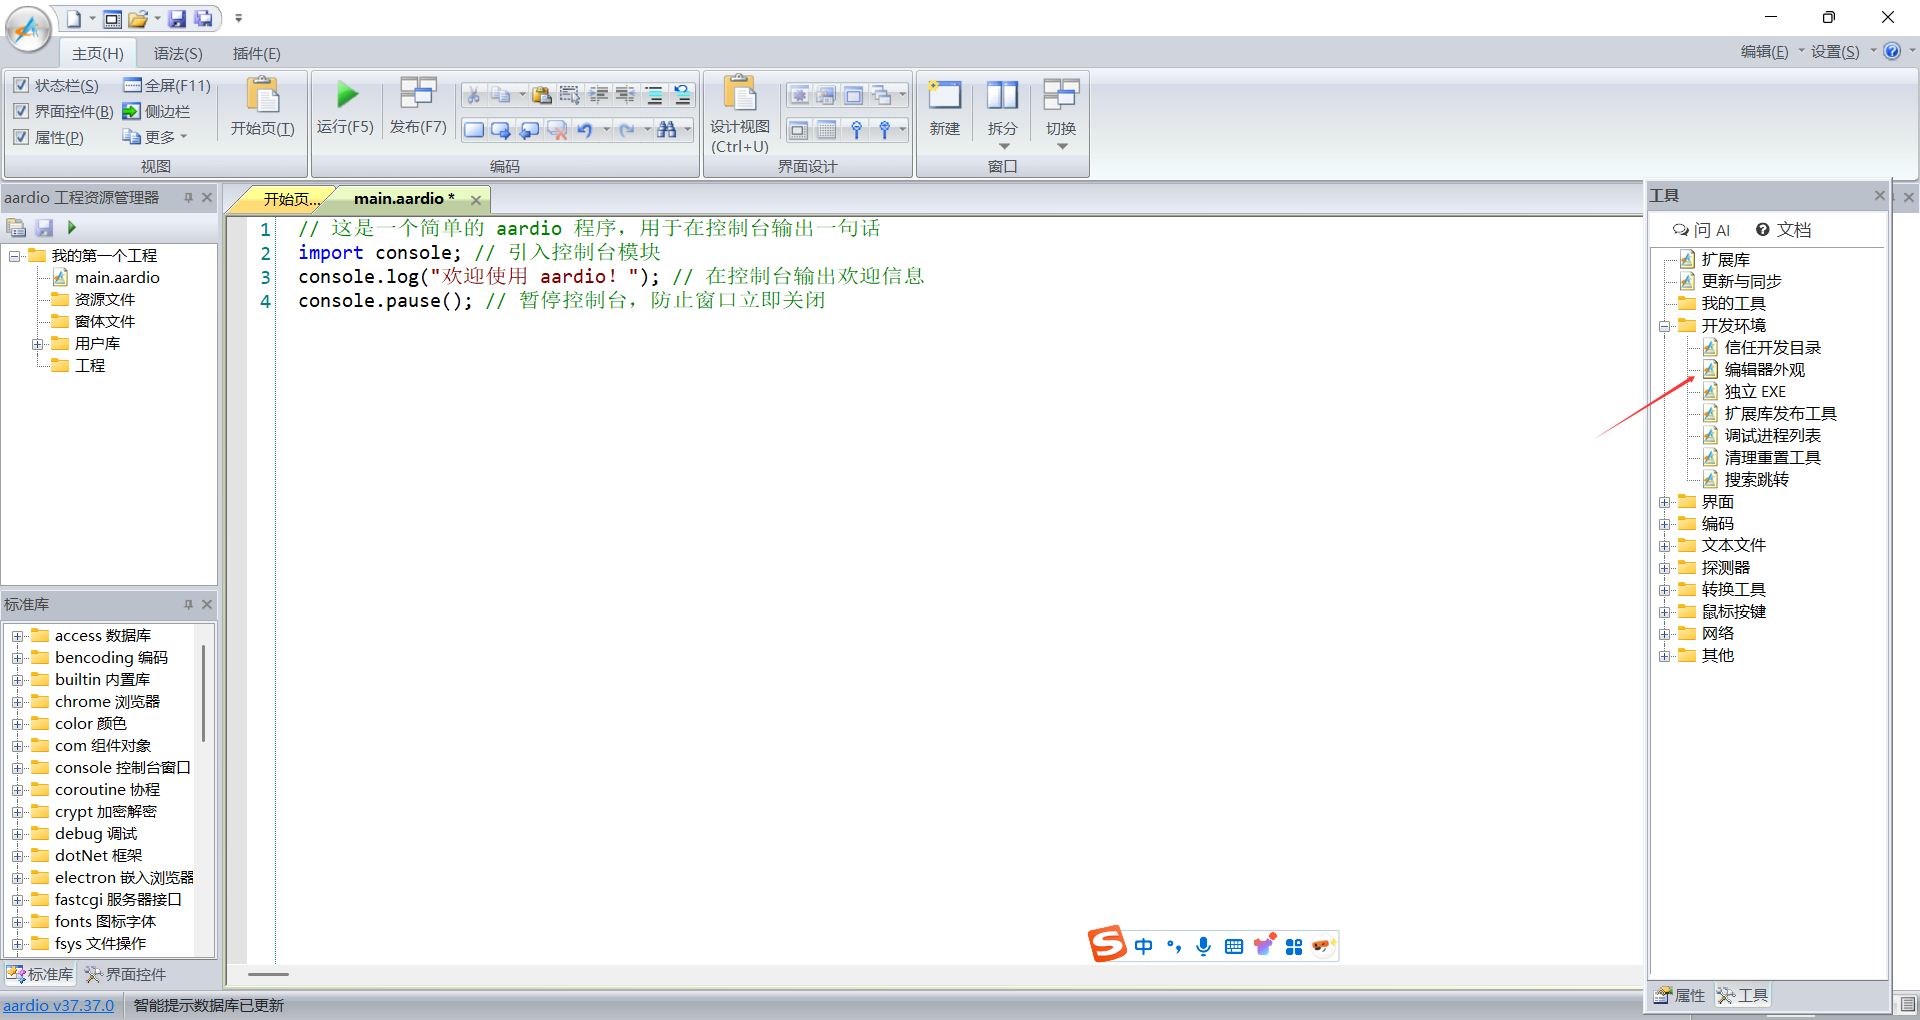Toggle the 侧边栏 sidebar button
Viewport: 1920px width, 1020px height.
click(x=156, y=111)
